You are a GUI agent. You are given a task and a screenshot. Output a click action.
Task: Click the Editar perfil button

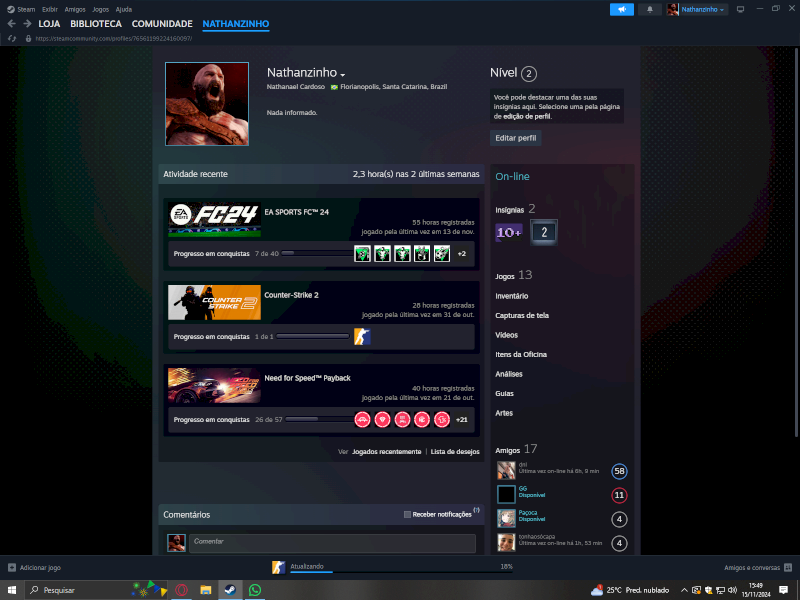515,138
